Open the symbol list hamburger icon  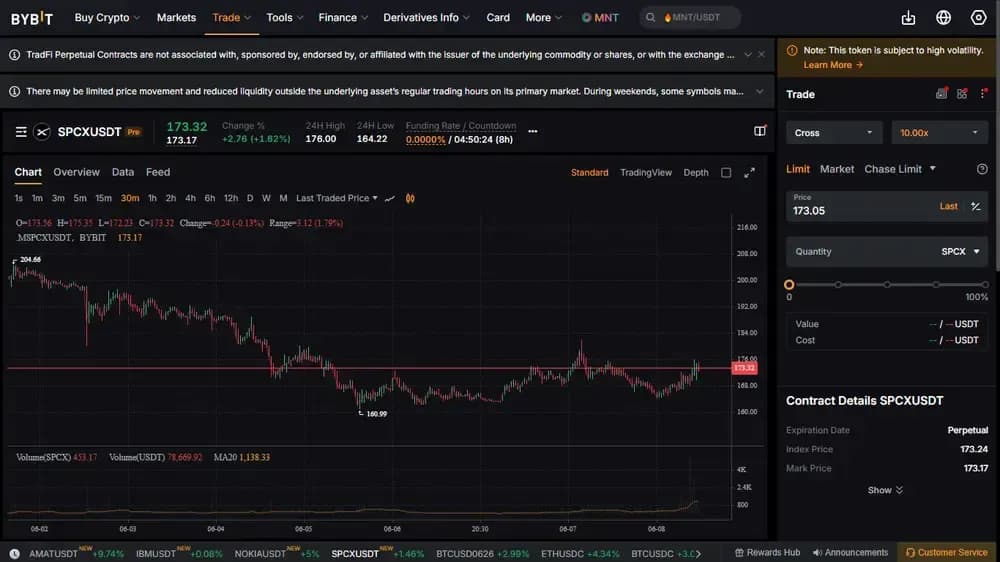[21, 132]
